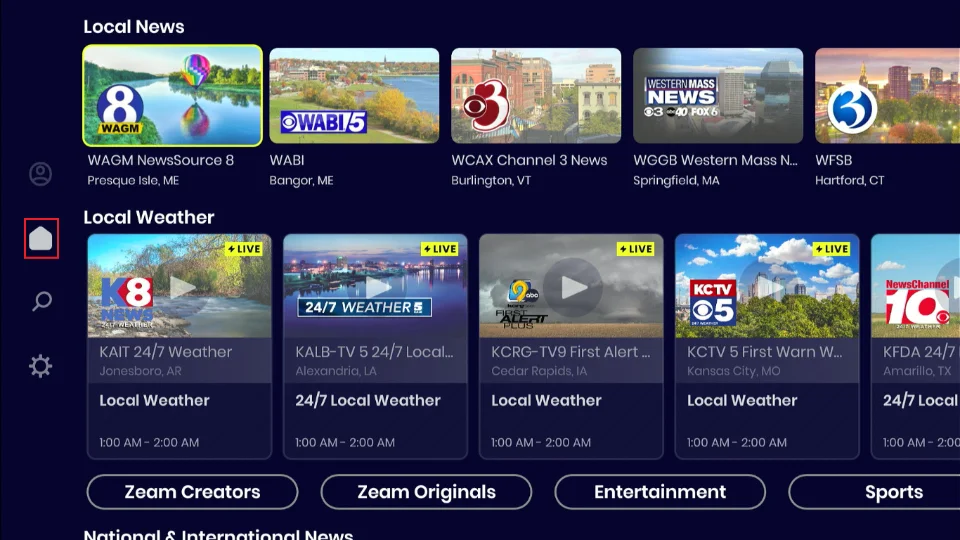
Task: Select 'WGGB Western Mass N...' title
Action: coord(715,160)
